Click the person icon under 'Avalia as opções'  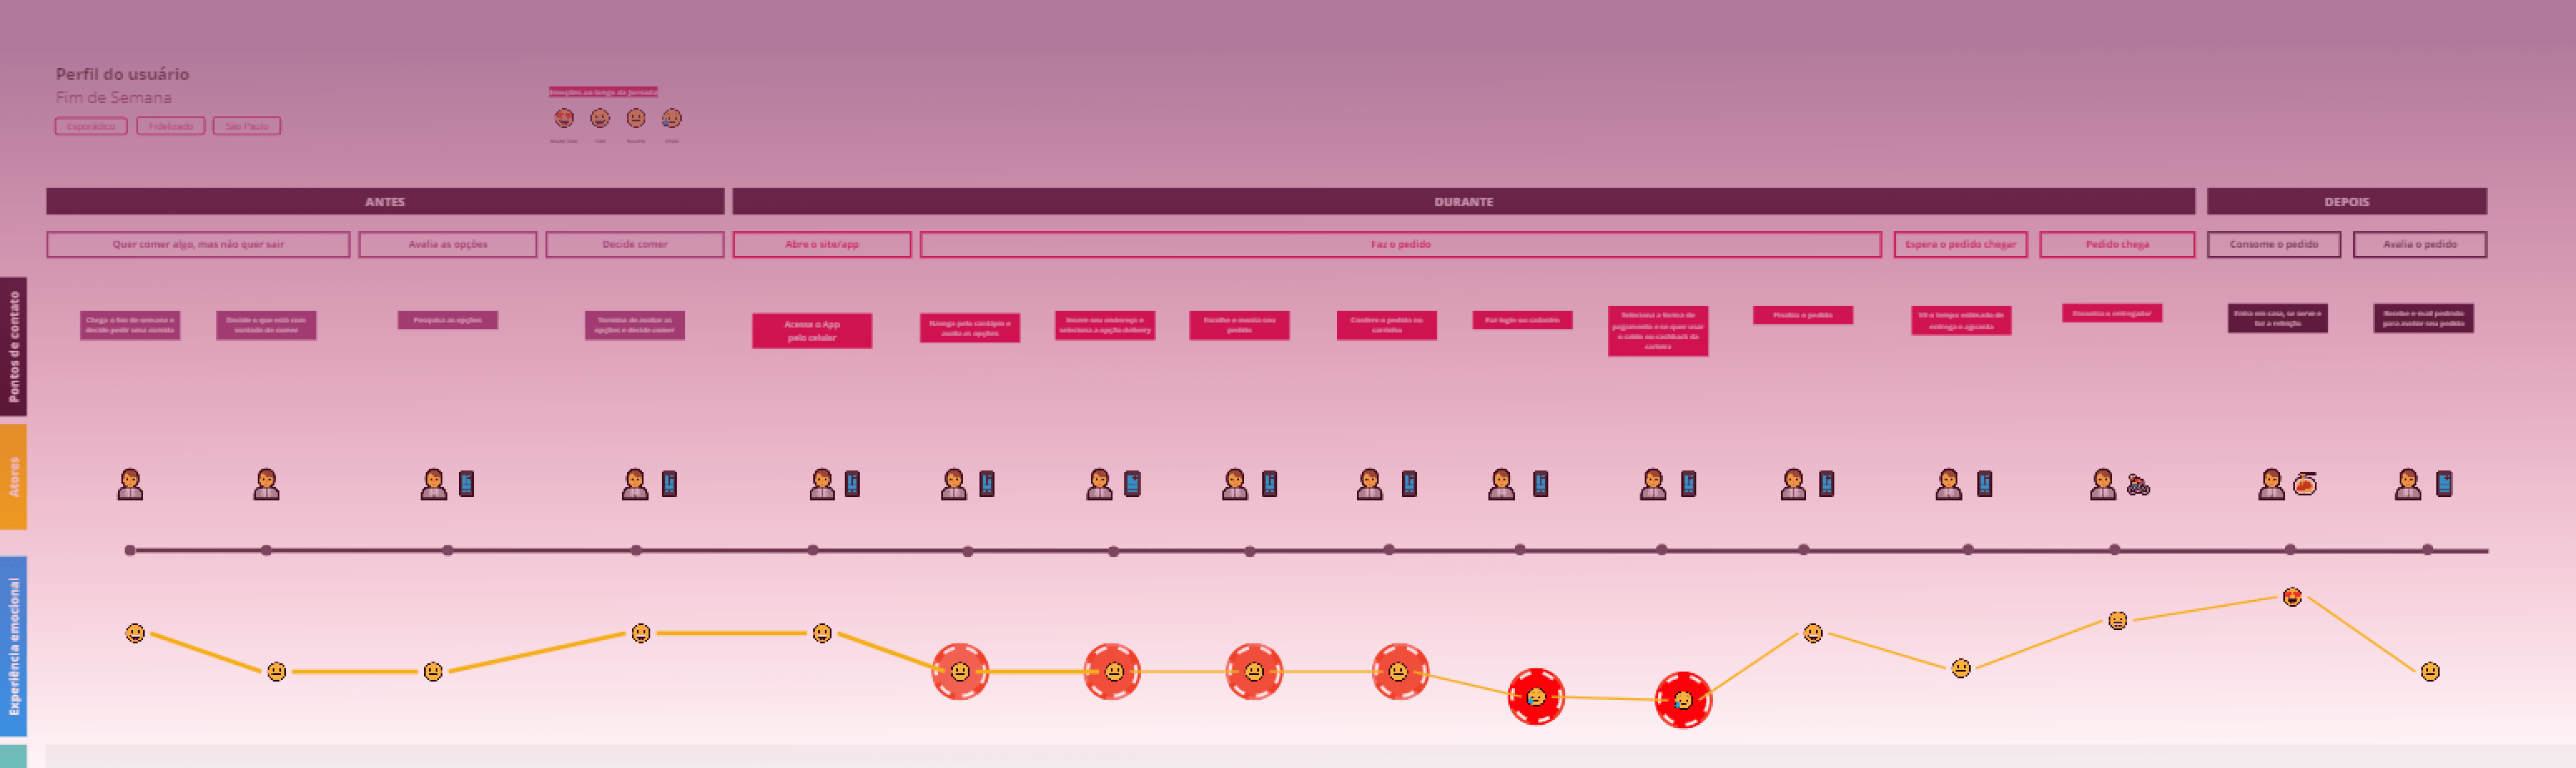(x=433, y=484)
